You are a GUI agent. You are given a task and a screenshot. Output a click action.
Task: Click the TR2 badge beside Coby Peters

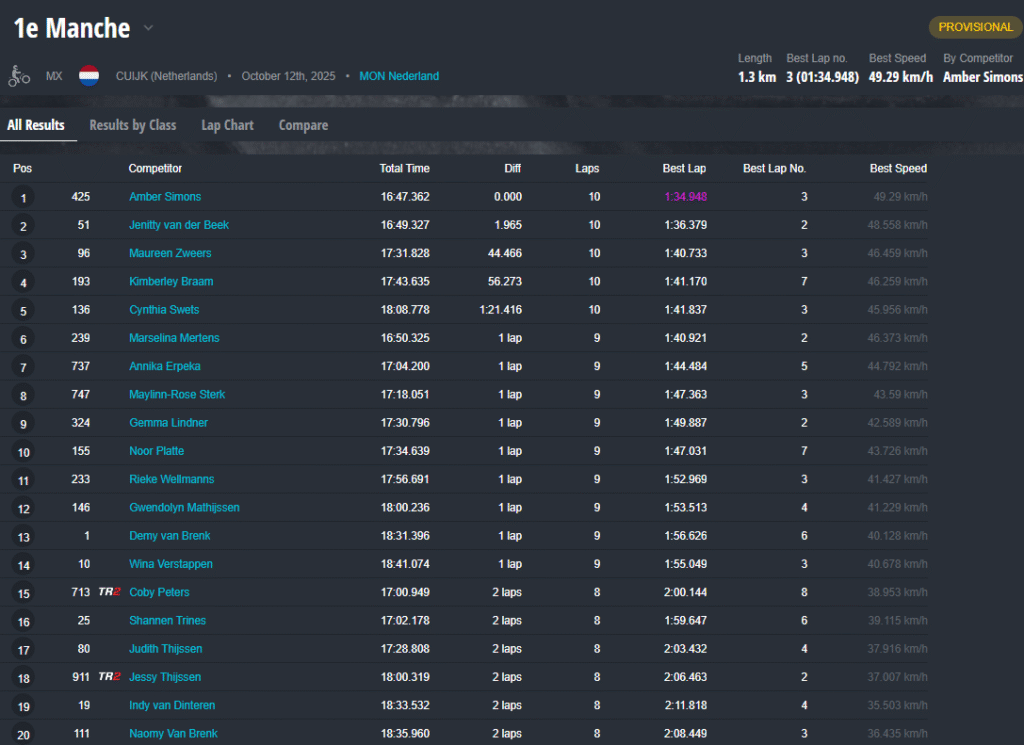pos(109,592)
